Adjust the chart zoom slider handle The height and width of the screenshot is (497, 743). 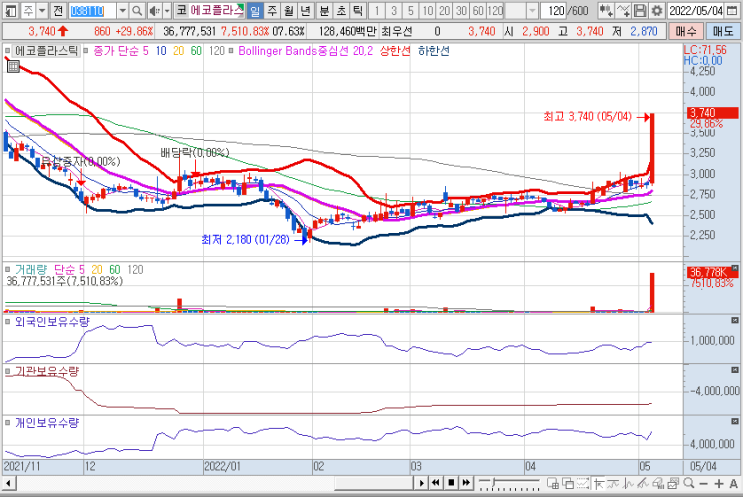coord(493,483)
